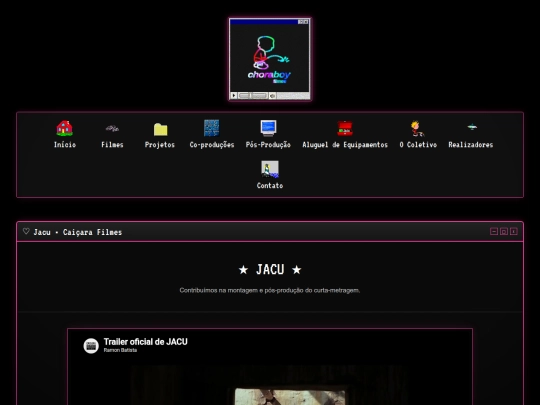Go to the Filmes menu label
The height and width of the screenshot is (405, 540).
point(112,145)
